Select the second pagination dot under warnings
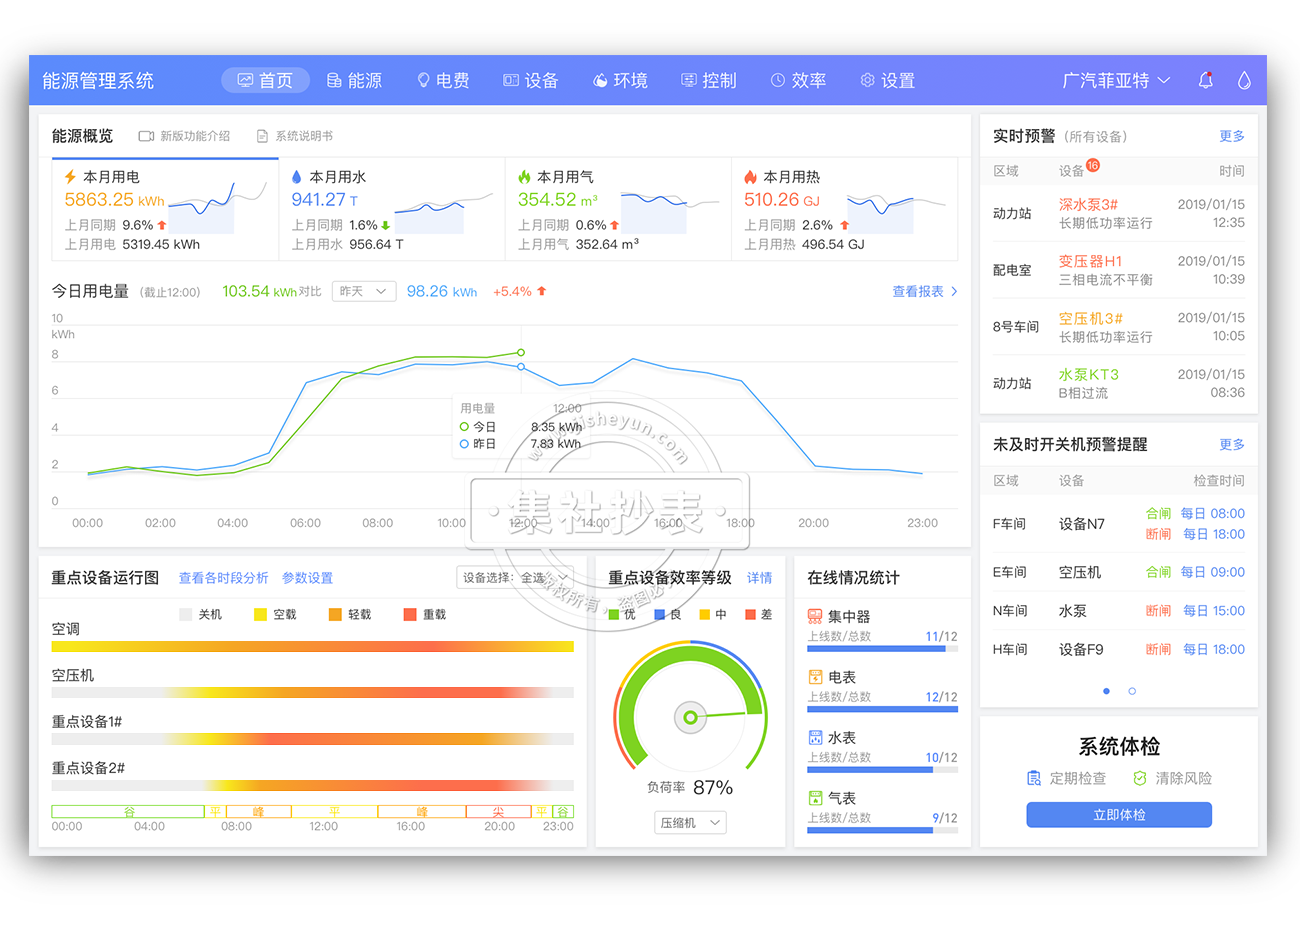This screenshot has width=1300, height=940. click(x=1131, y=690)
